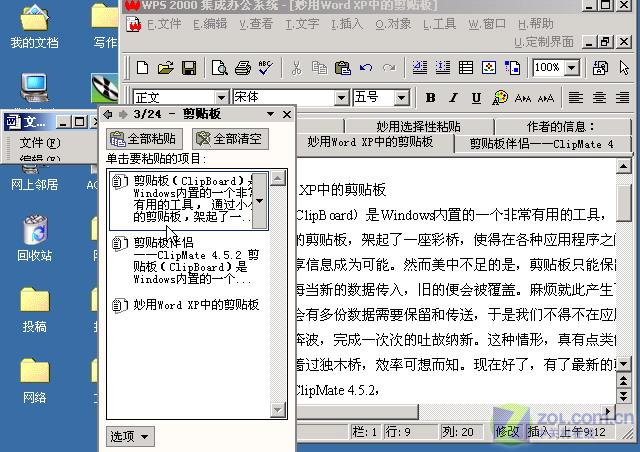Align text right
The image size is (640, 452).
pos(622,98)
